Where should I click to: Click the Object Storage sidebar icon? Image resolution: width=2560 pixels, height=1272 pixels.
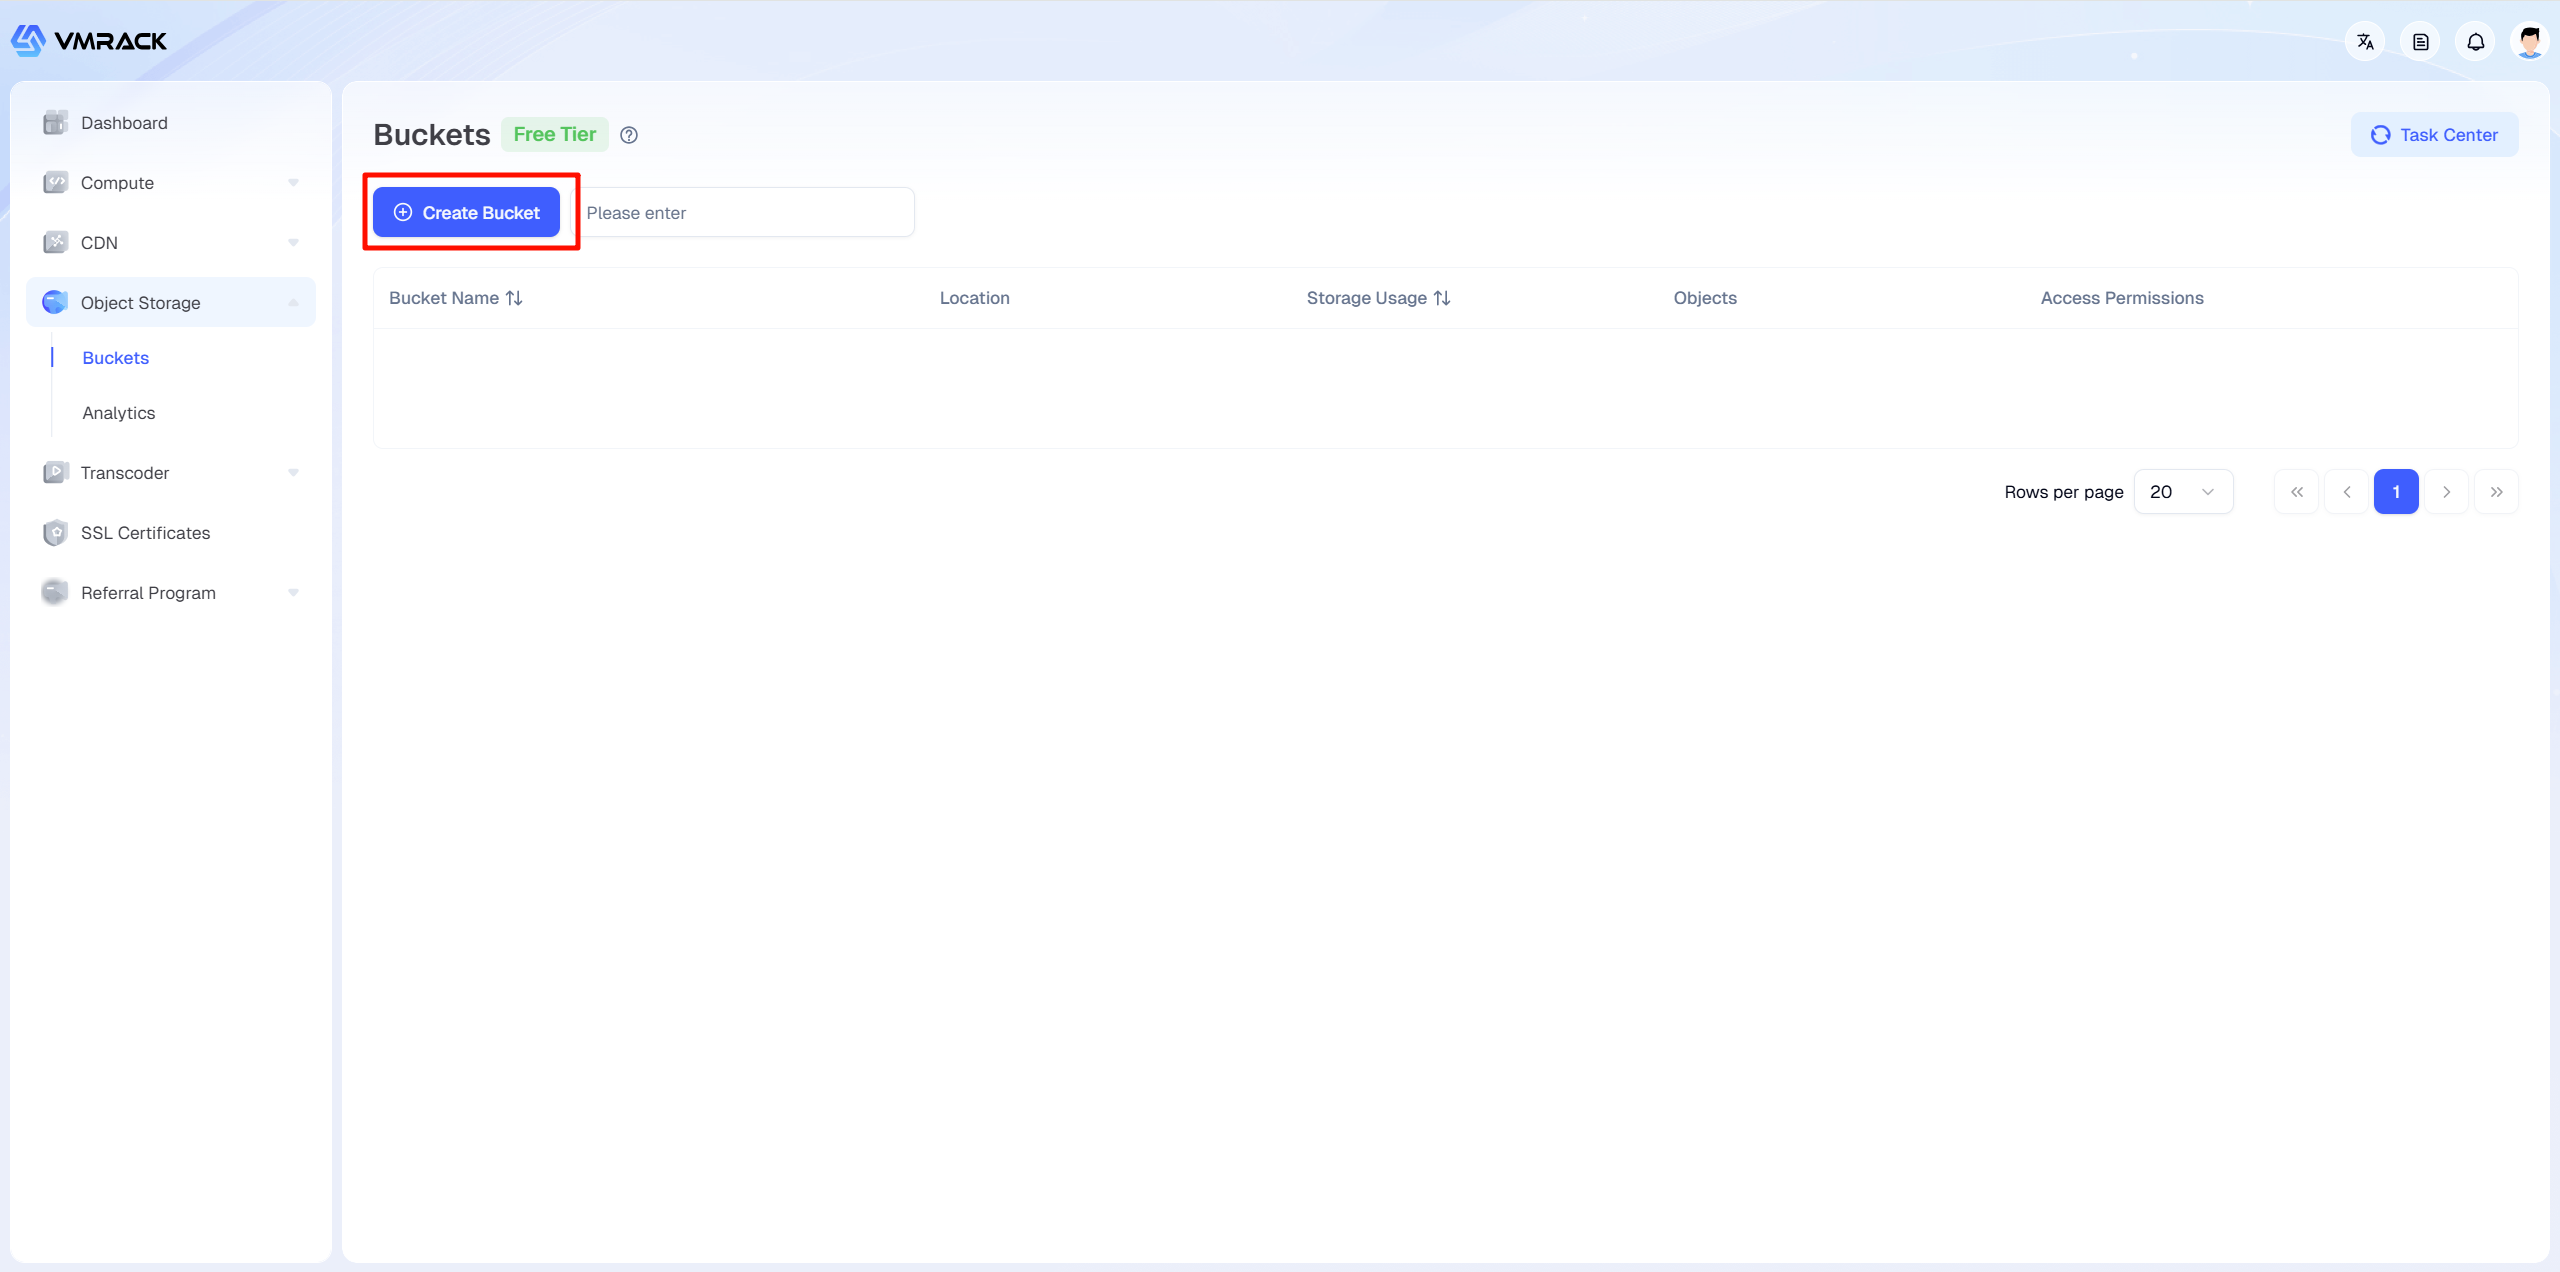coord(55,302)
